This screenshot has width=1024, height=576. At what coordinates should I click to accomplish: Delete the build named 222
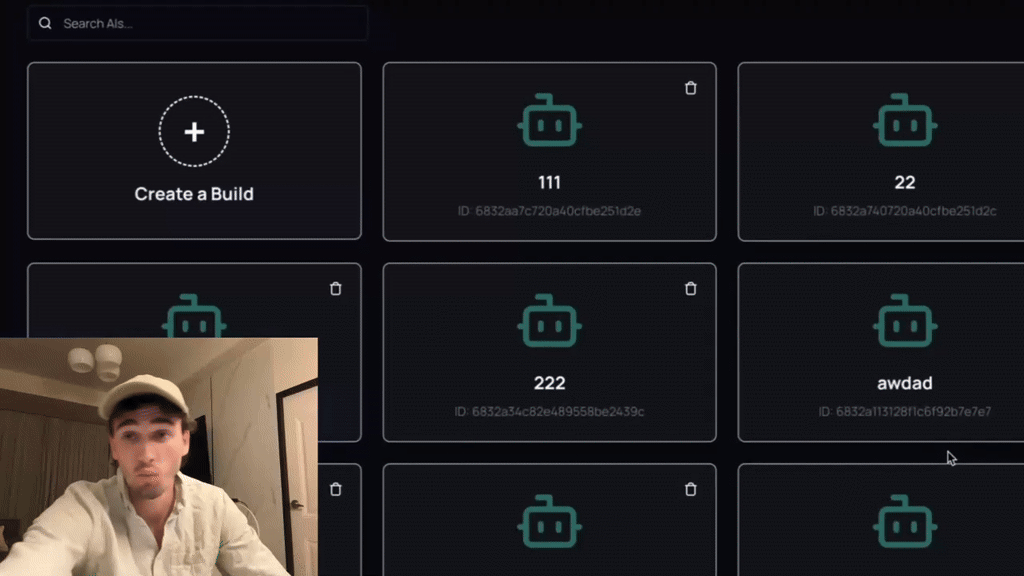(x=690, y=289)
